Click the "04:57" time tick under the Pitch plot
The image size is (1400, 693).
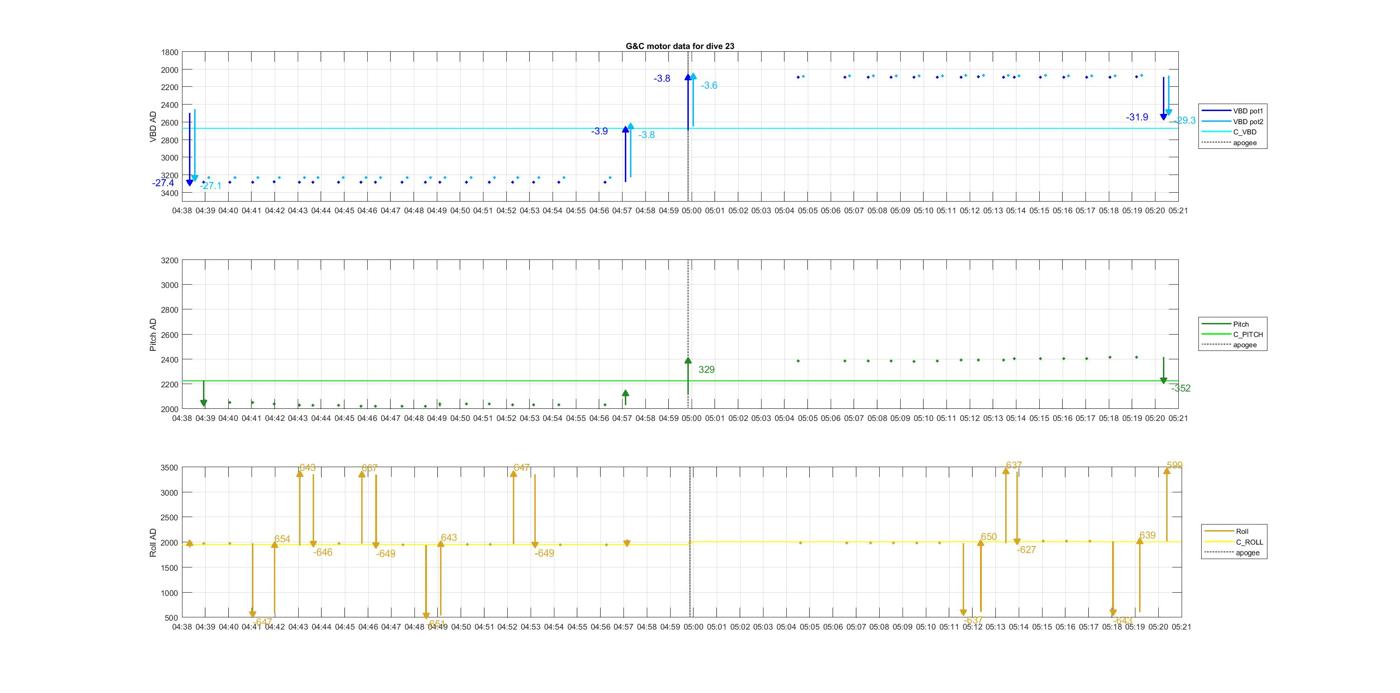point(622,418)
